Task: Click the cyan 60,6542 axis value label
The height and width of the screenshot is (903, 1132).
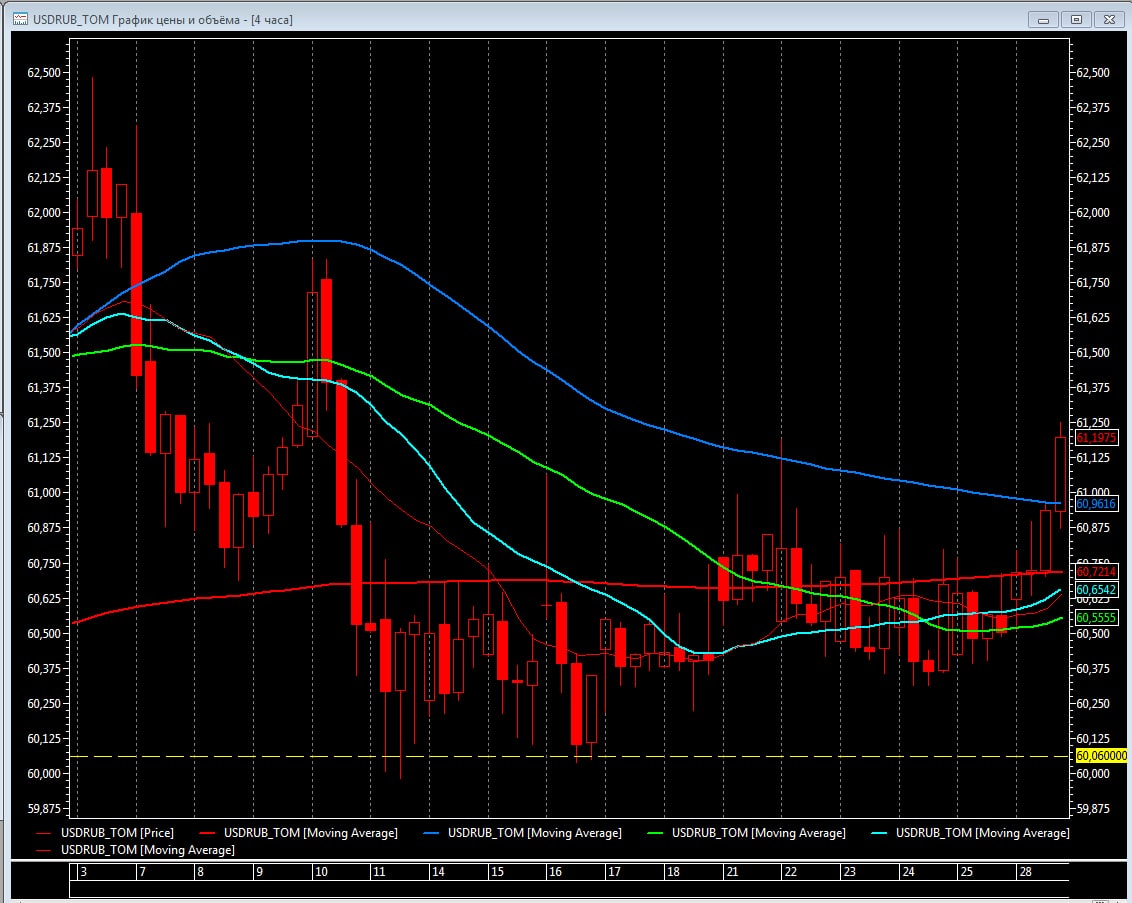Action: click(1095, 591)
